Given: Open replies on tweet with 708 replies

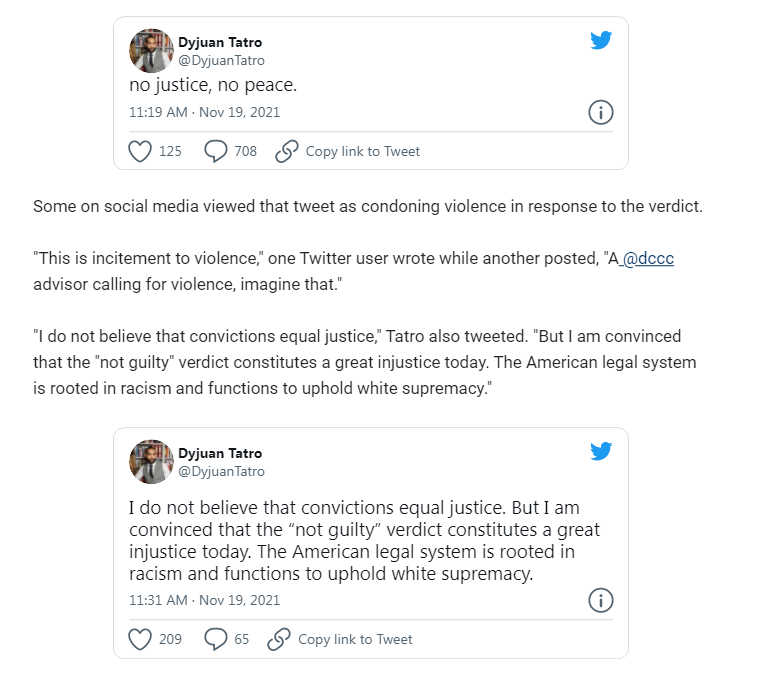Looking at the screenshot, I should point(215,151).
